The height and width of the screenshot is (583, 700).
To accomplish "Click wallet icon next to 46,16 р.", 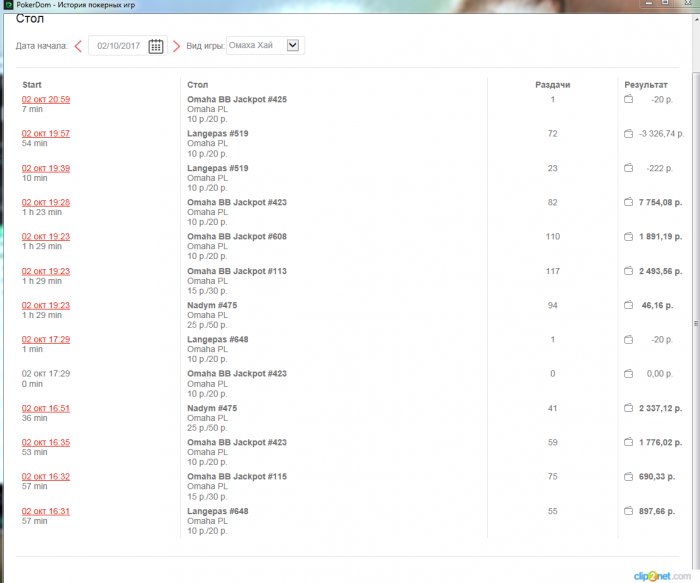I will [x=629, y=305].
